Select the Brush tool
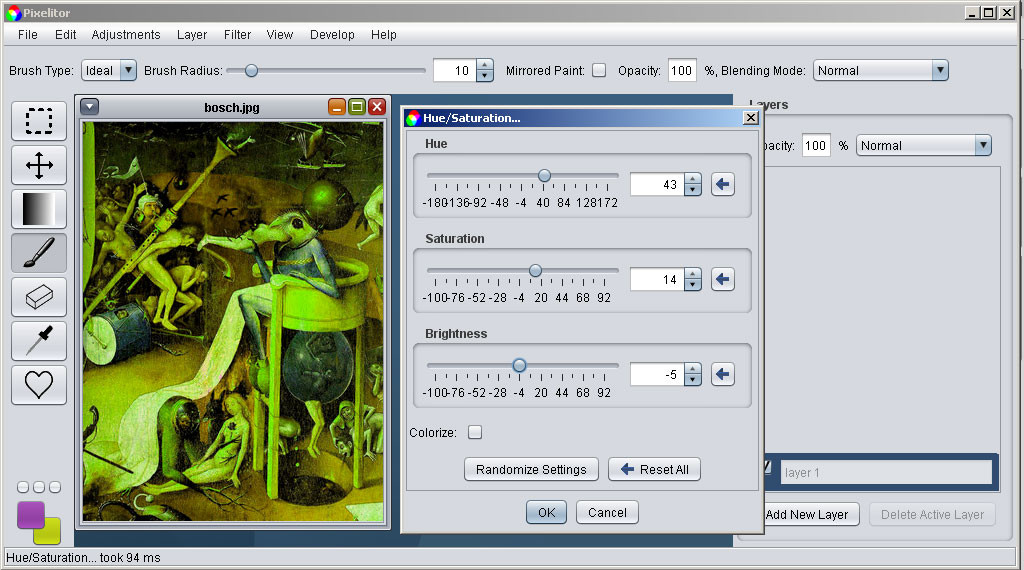Image resolution: width=1024 pixels, height=570 pixels. pos(39,253)
